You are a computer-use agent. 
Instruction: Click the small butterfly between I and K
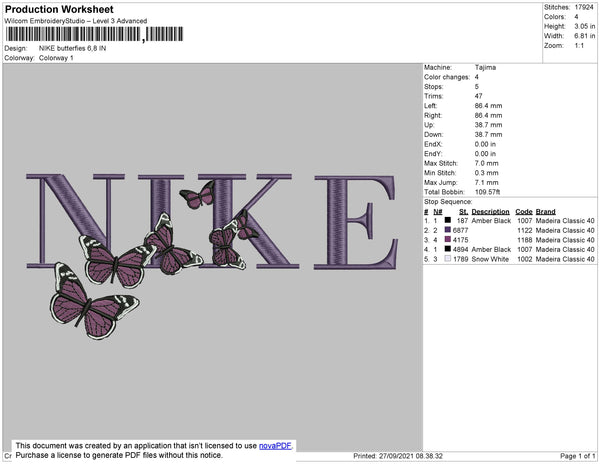pos(198,195)
